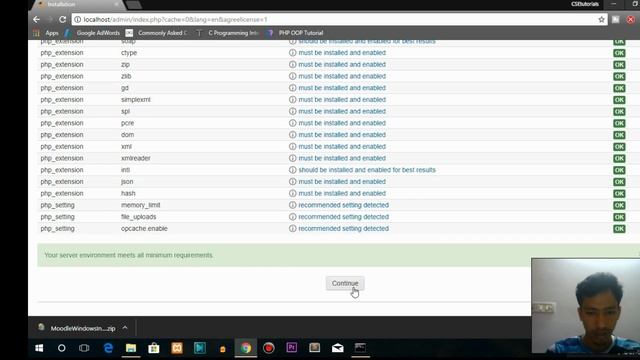640x360 pixels.
Task: Select 'file_uploads' cell text
Action: [138, 217]
